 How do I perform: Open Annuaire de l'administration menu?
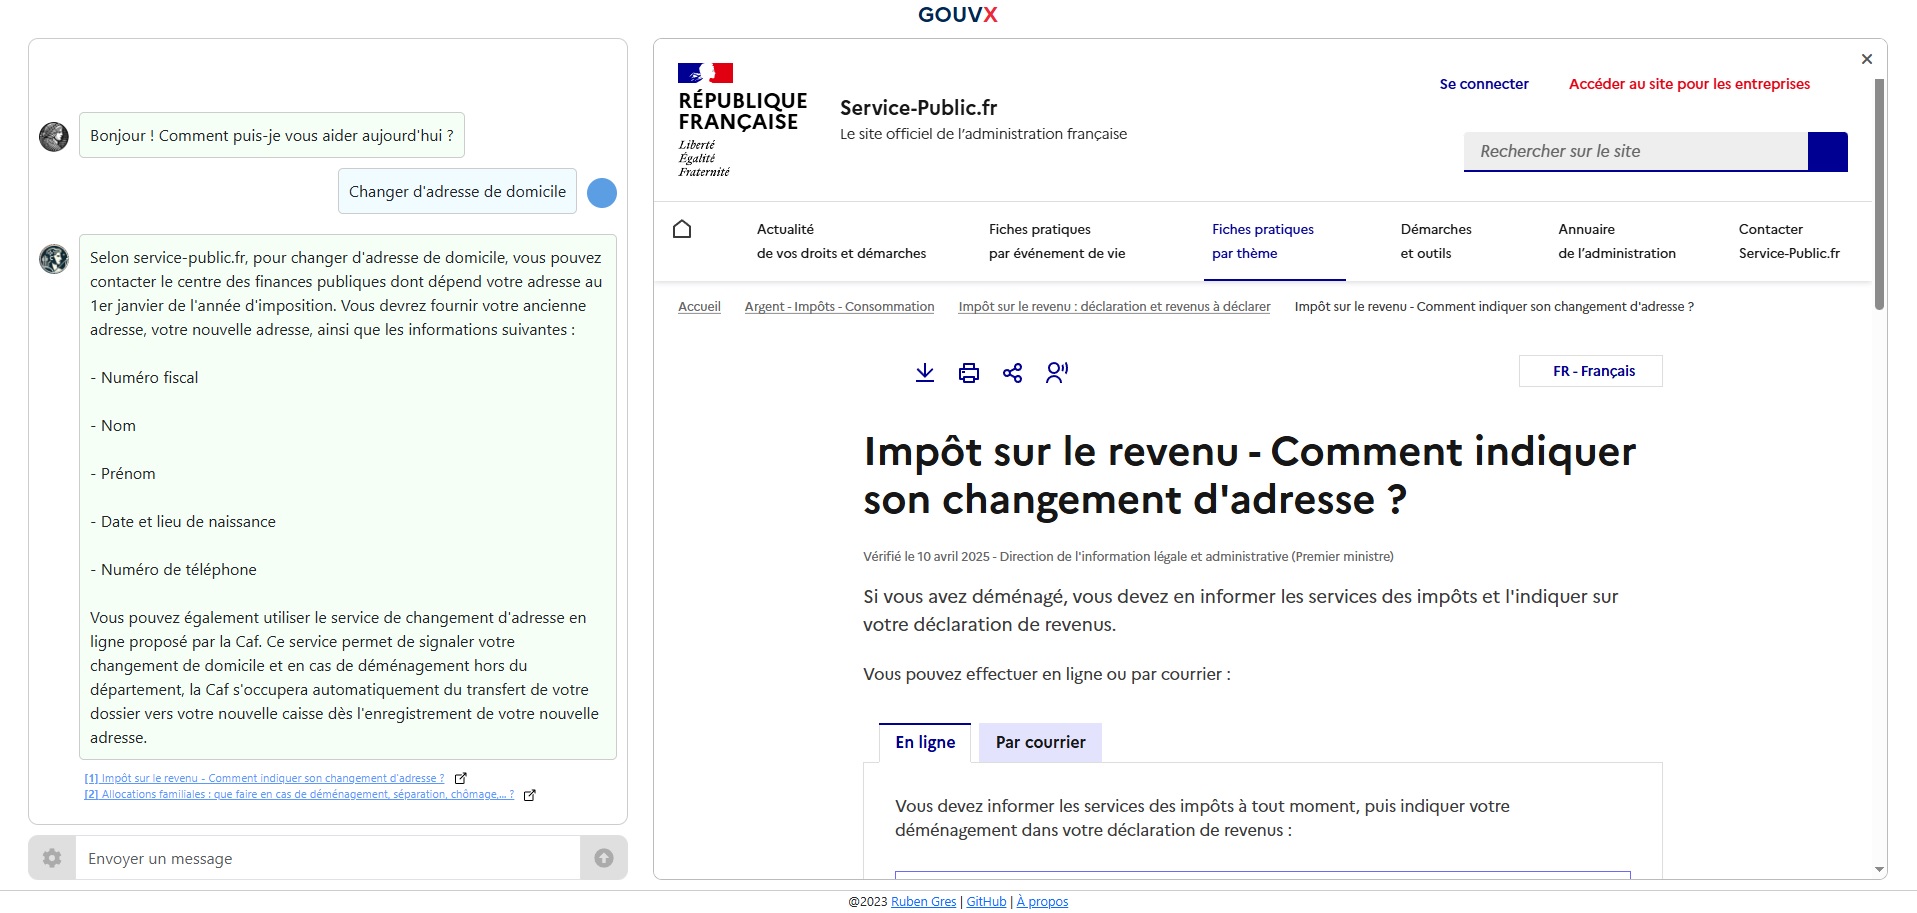[1617, 241]
